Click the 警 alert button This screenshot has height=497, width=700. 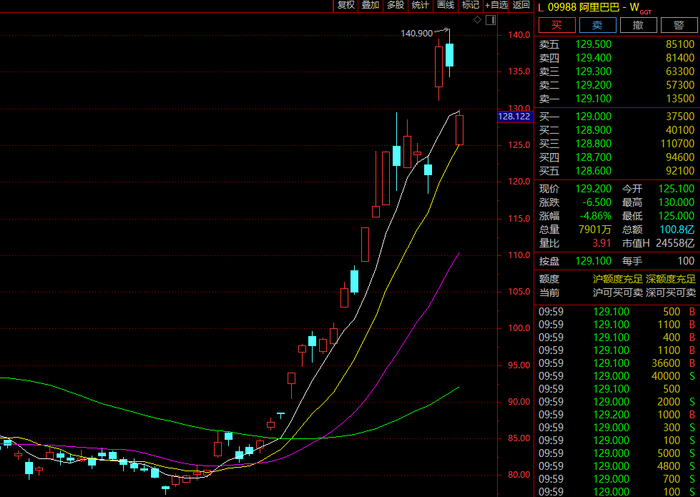click(x=679, y=25)
